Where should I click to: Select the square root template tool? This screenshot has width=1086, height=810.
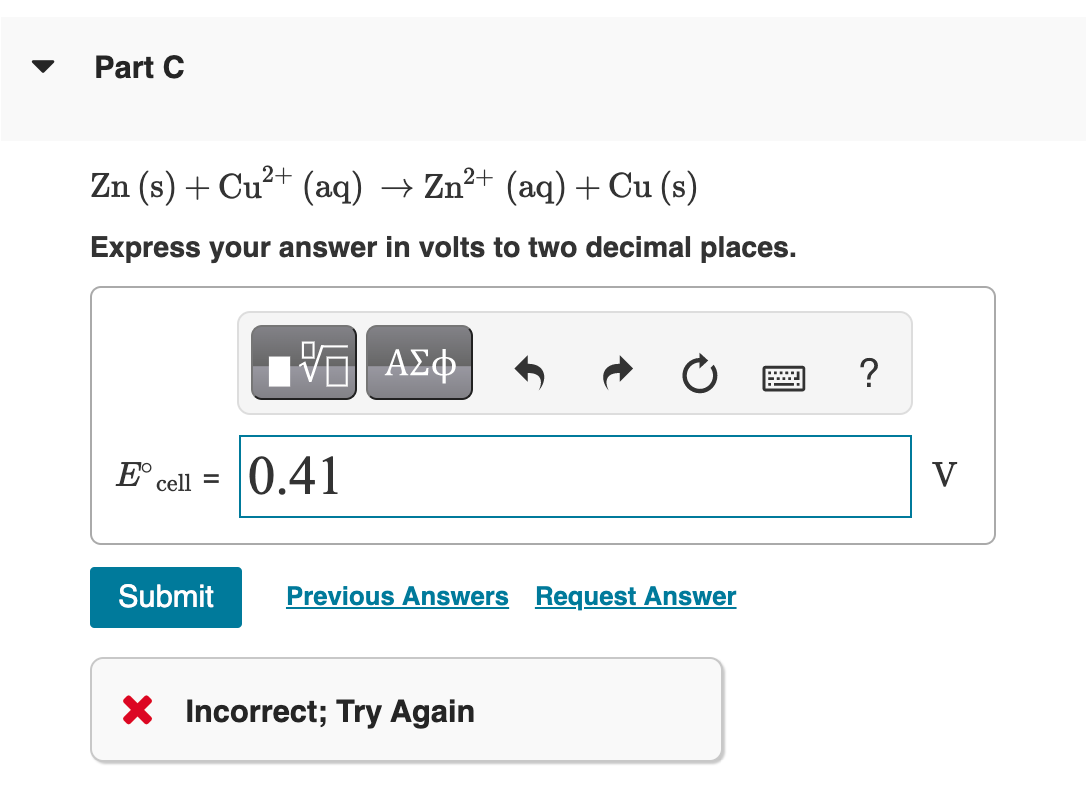303,362
